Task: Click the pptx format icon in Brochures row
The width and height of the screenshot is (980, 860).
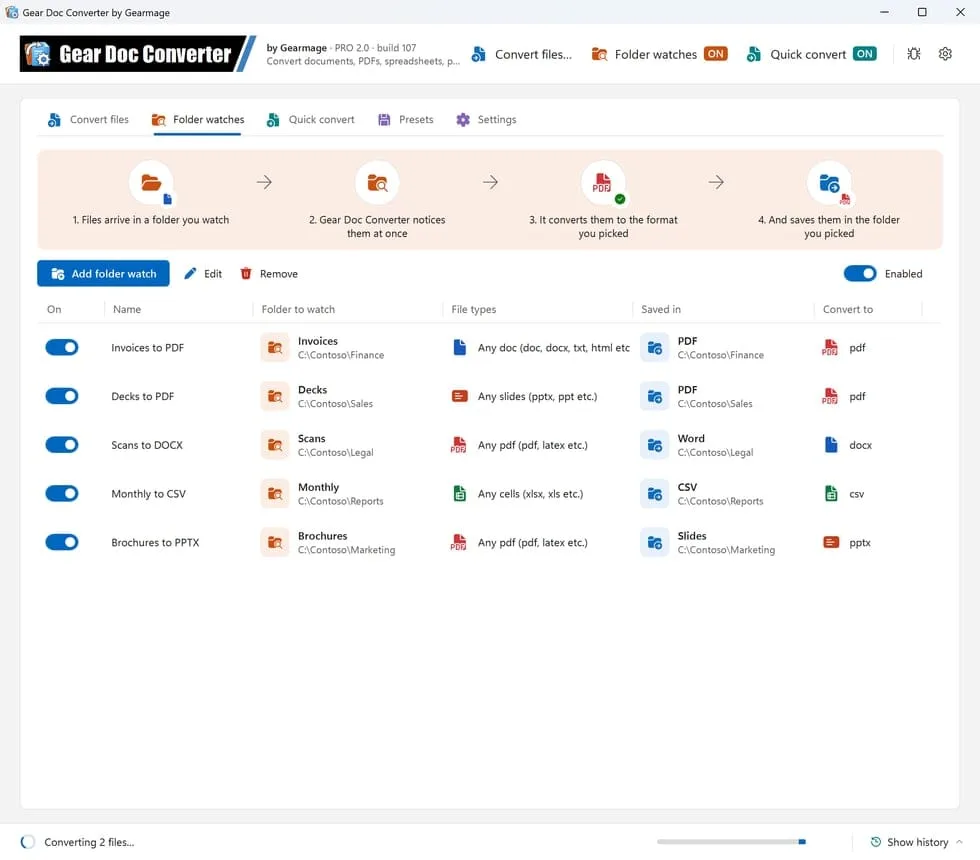Action: pos(831,542)
